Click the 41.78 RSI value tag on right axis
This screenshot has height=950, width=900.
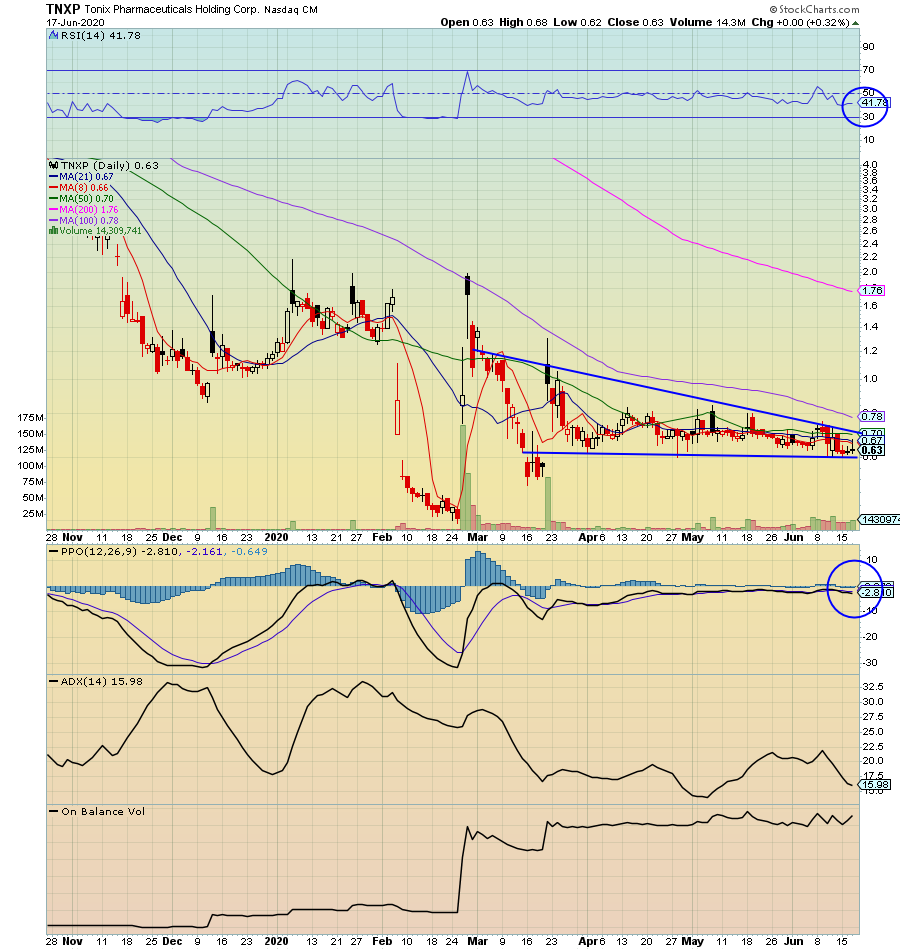point(875,103)
